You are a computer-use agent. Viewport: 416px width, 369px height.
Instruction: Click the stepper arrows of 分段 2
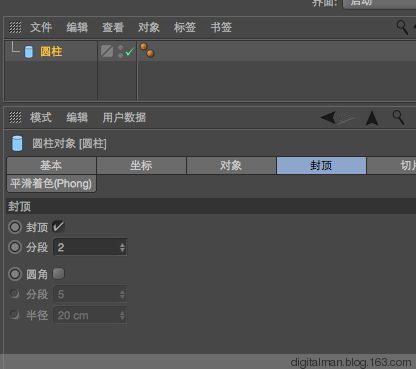click(x=122, y=247)
